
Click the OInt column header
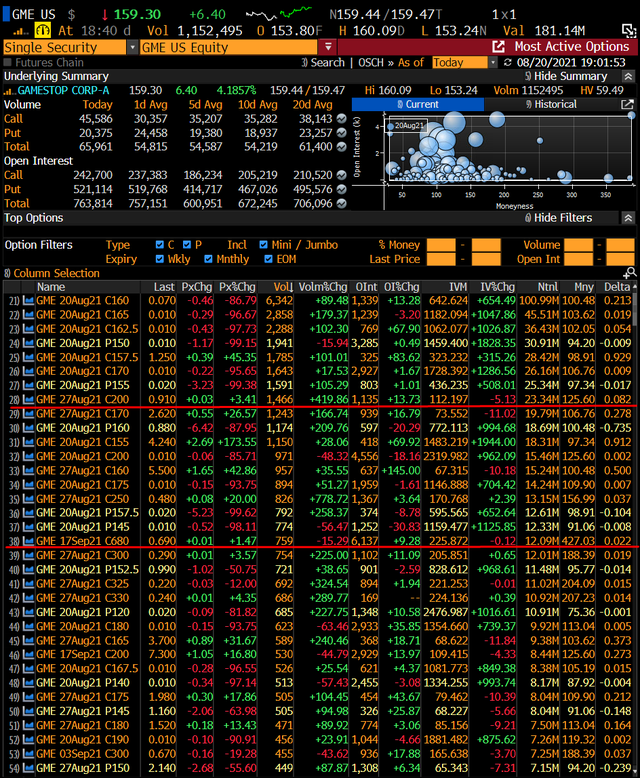(366, 287)
